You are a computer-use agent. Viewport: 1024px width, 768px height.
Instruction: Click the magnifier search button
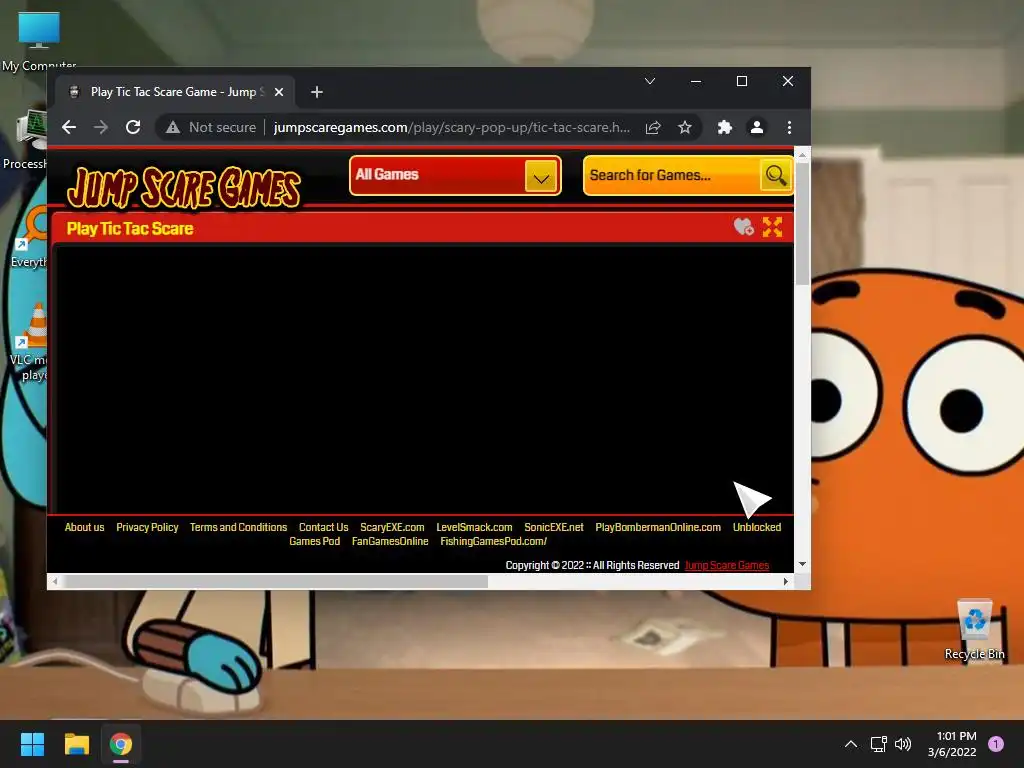(775, 175)
